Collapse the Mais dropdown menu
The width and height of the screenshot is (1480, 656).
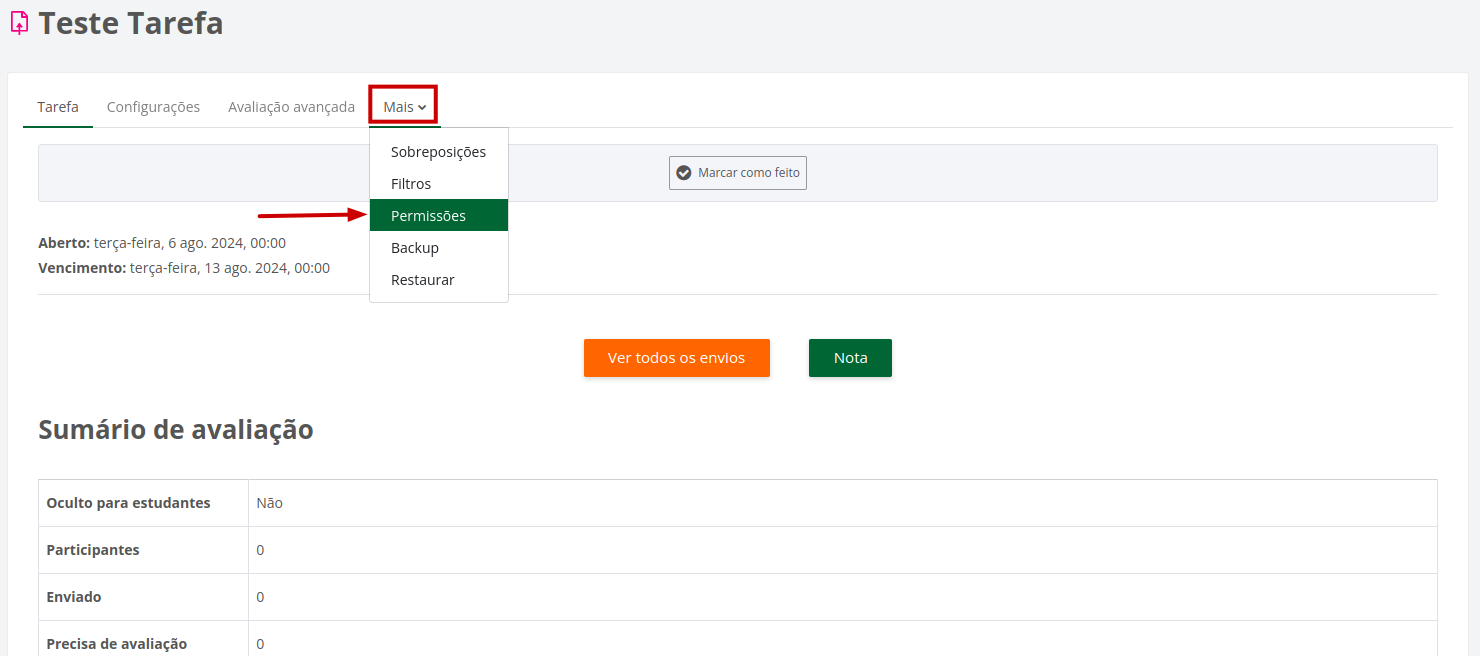(404, 107)
